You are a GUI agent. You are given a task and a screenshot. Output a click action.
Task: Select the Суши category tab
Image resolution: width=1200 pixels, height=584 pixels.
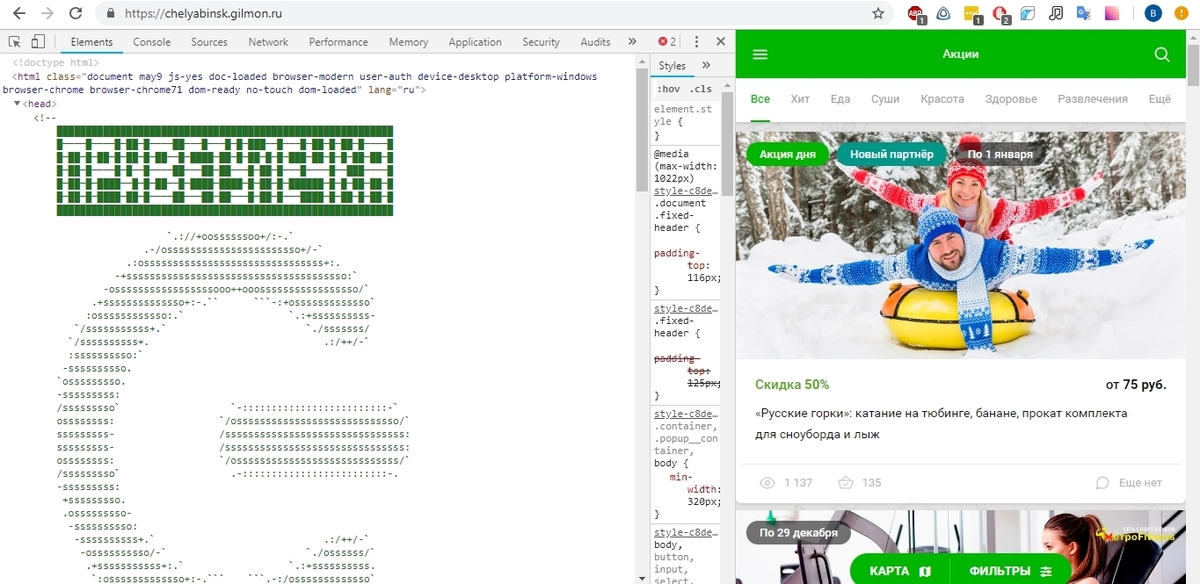[x=884, y=99]
